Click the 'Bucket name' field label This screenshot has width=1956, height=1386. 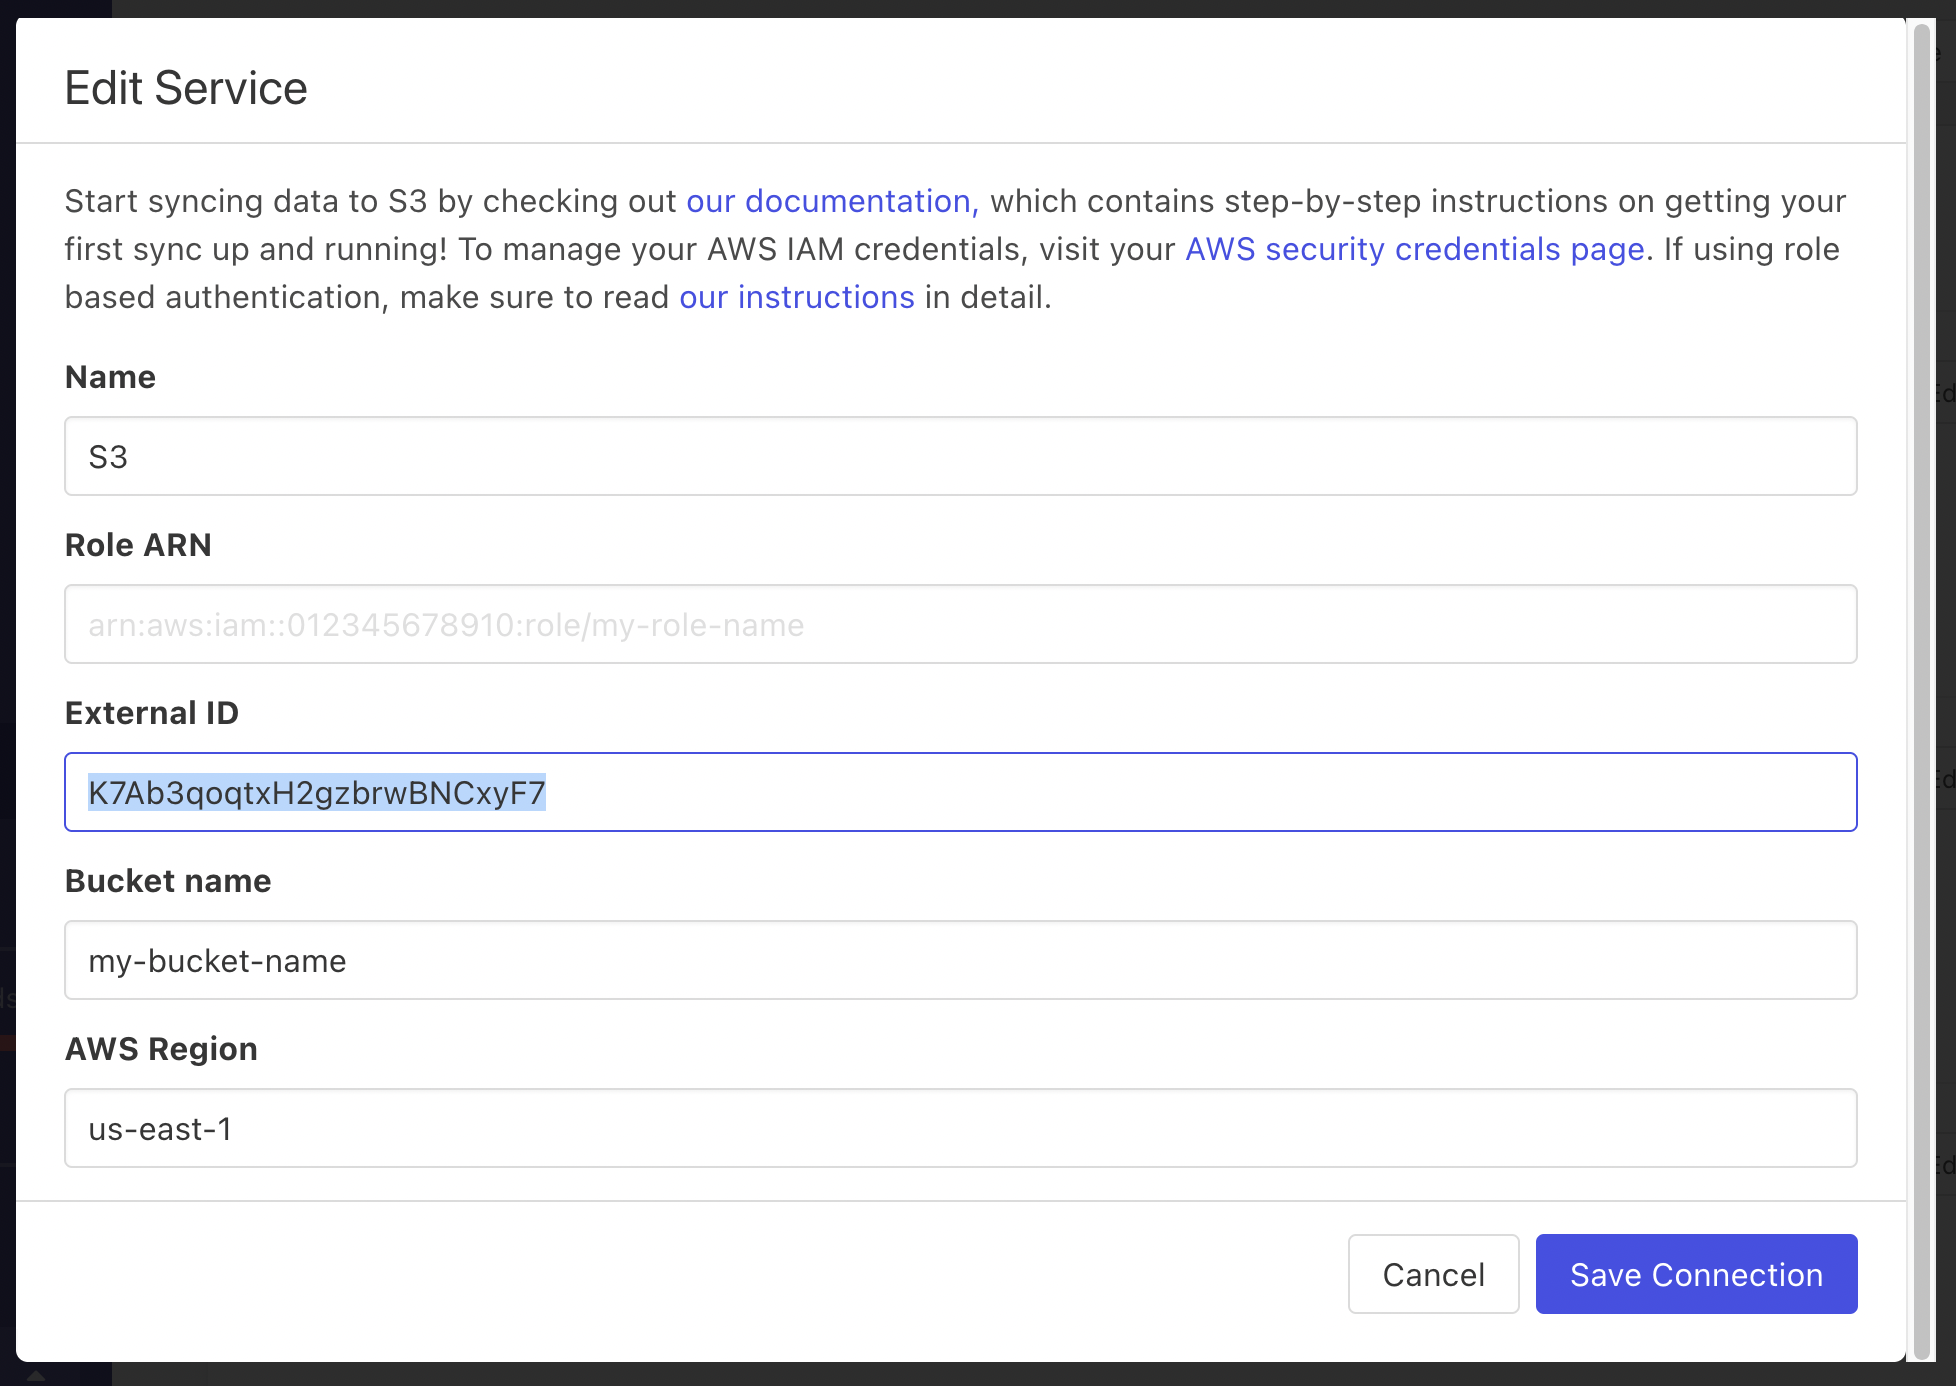167,881
